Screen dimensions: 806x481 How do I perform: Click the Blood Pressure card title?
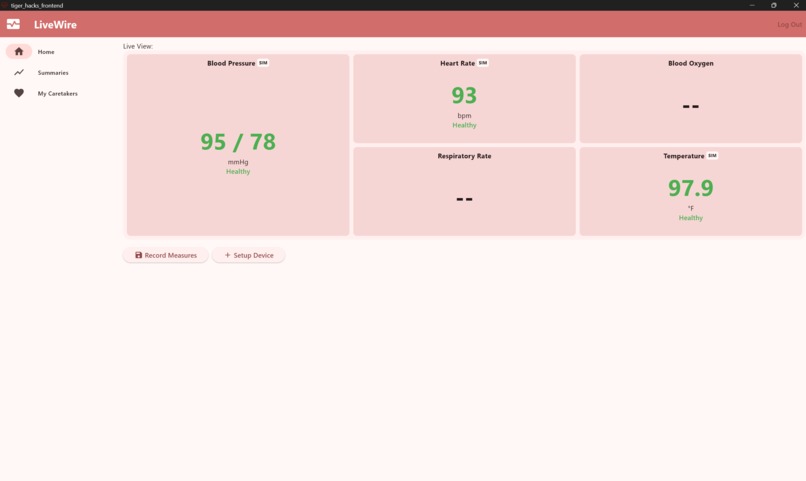(231, 63)
